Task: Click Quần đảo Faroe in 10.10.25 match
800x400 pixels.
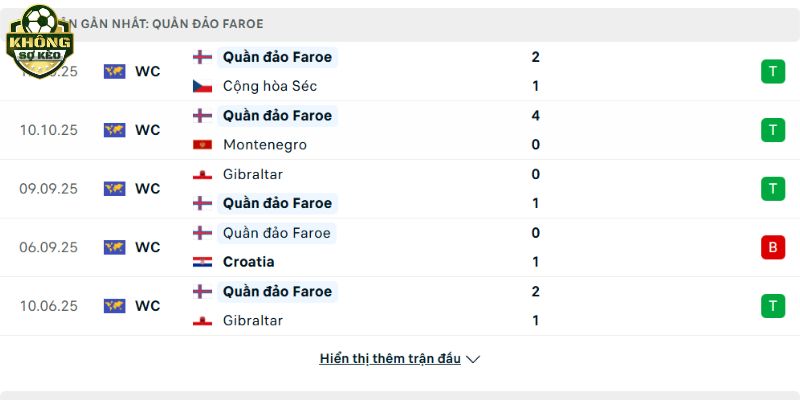Action: (x=277, y=115)
